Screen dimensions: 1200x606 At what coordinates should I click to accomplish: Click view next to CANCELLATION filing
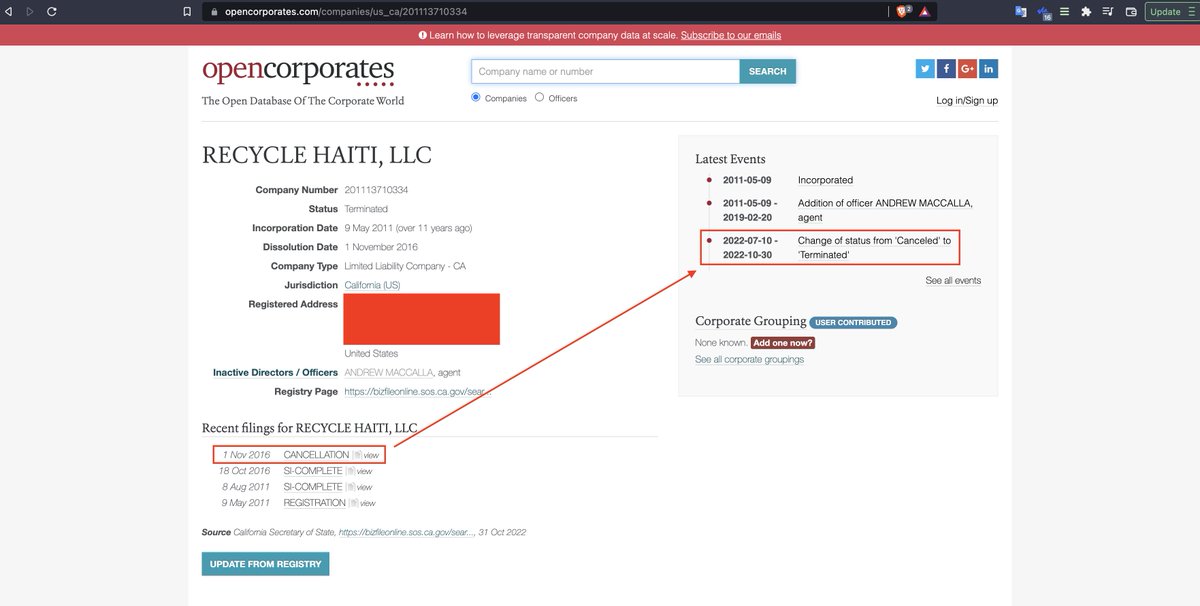pyautogui.click(x=371, y=456)
